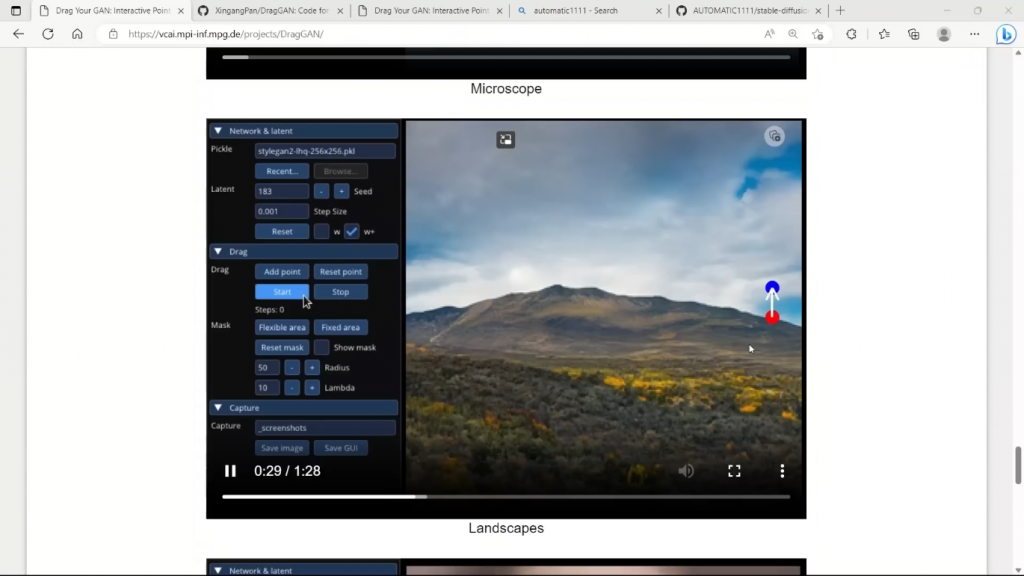This screenshot has width=1024, height=576.
Task: Decrease the Radius value
Action: 292,368
